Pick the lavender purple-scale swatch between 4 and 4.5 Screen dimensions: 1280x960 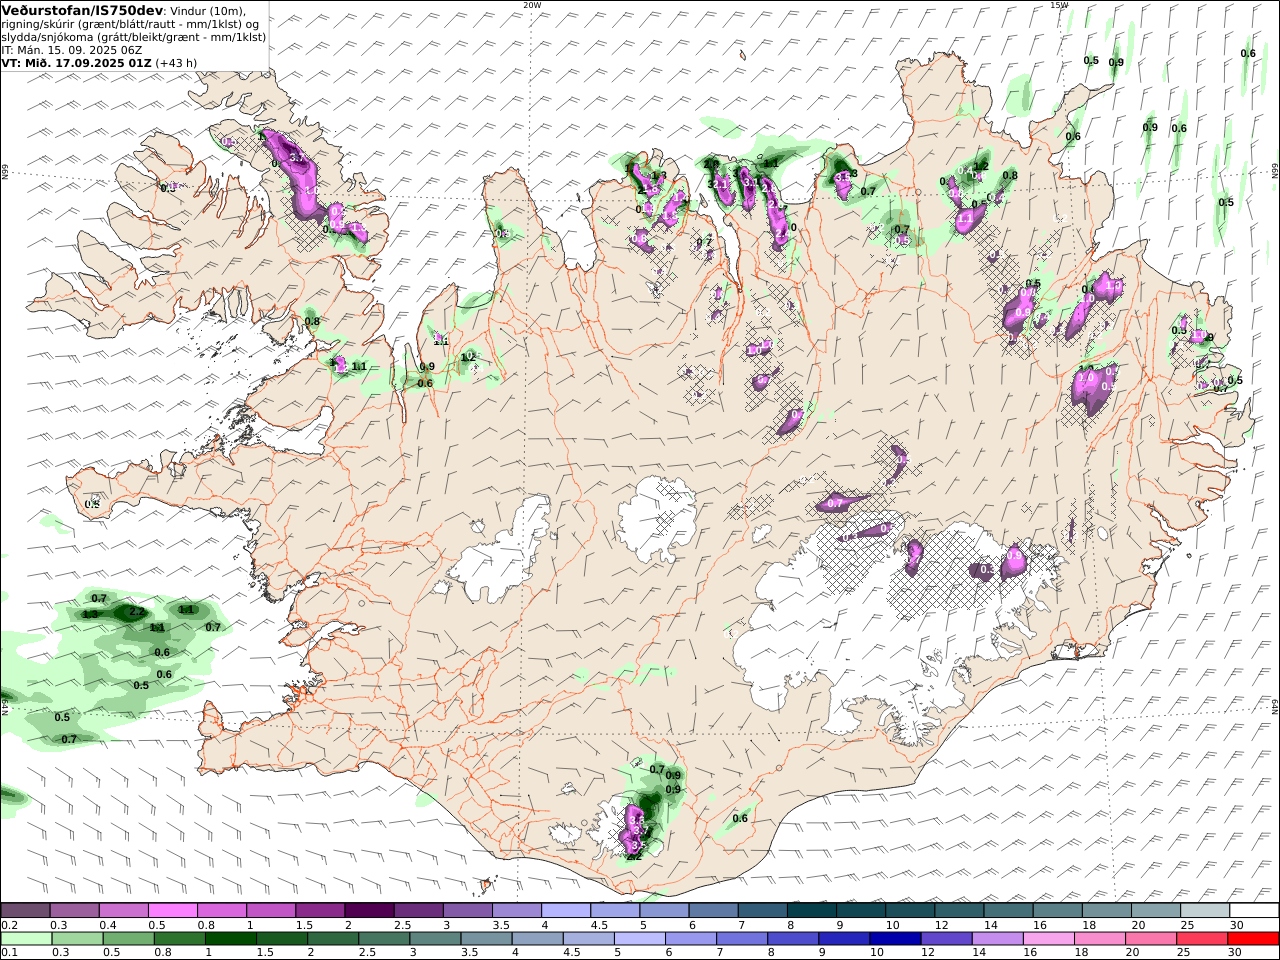click(x=566, y=911)
